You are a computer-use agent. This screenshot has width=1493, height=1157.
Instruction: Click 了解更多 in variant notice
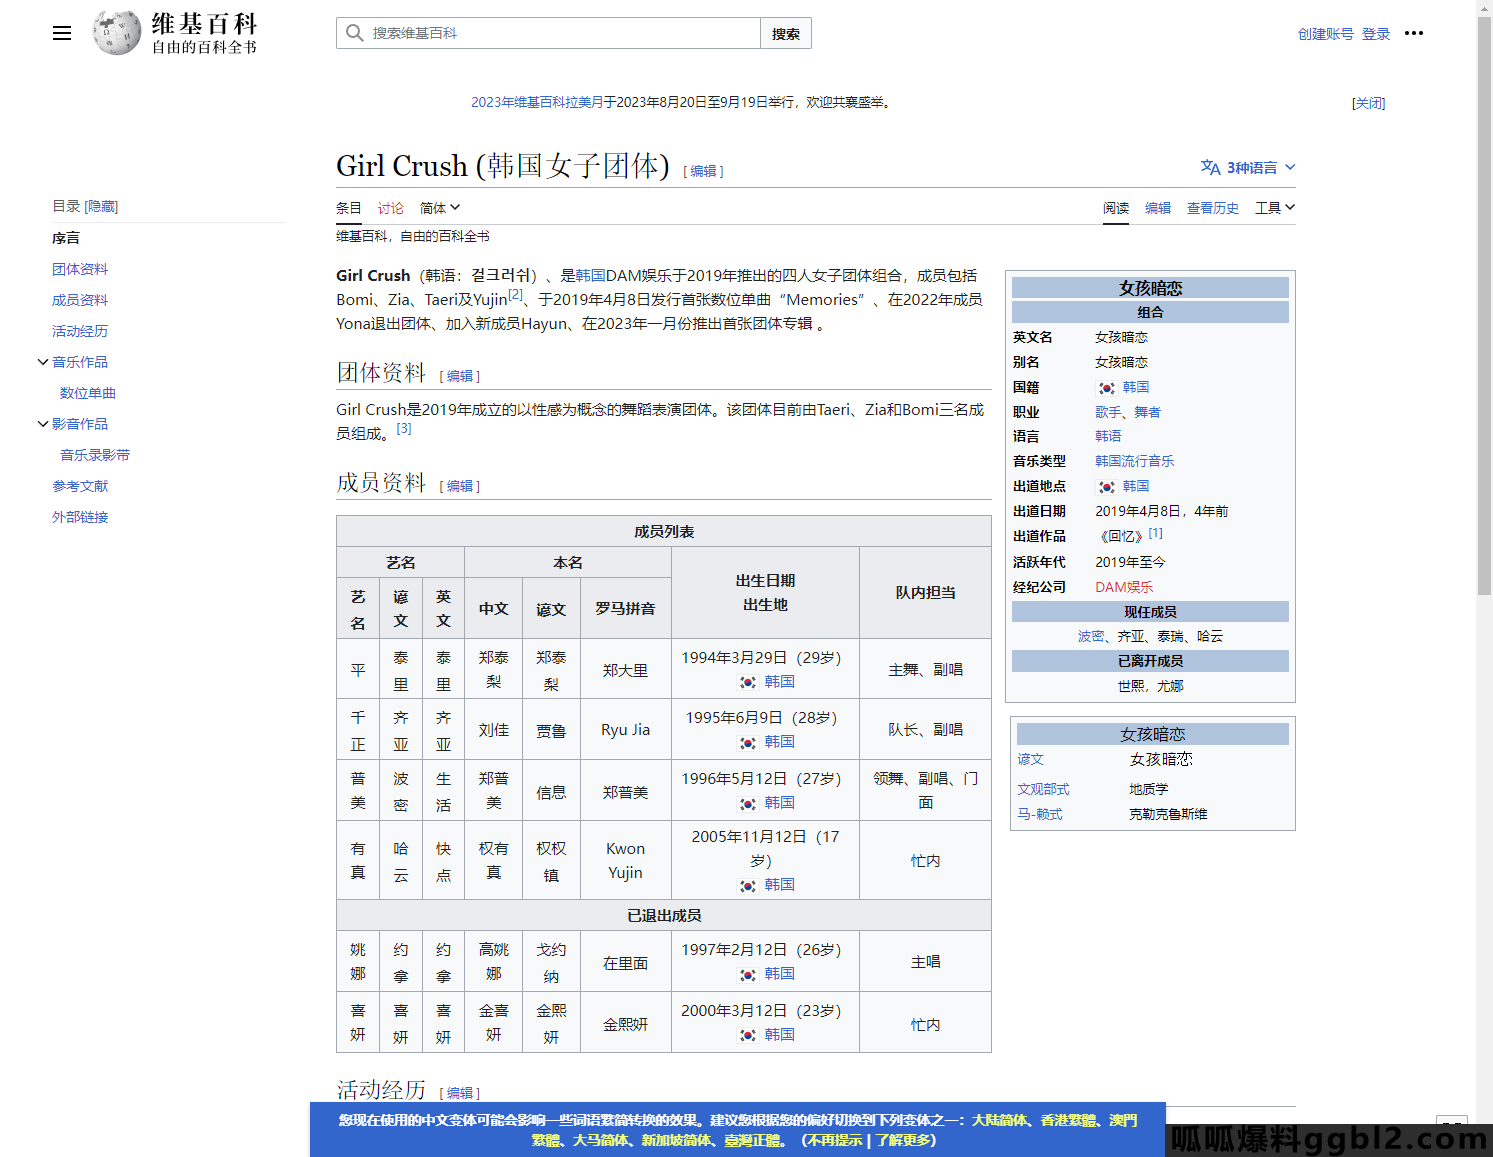904,1140
